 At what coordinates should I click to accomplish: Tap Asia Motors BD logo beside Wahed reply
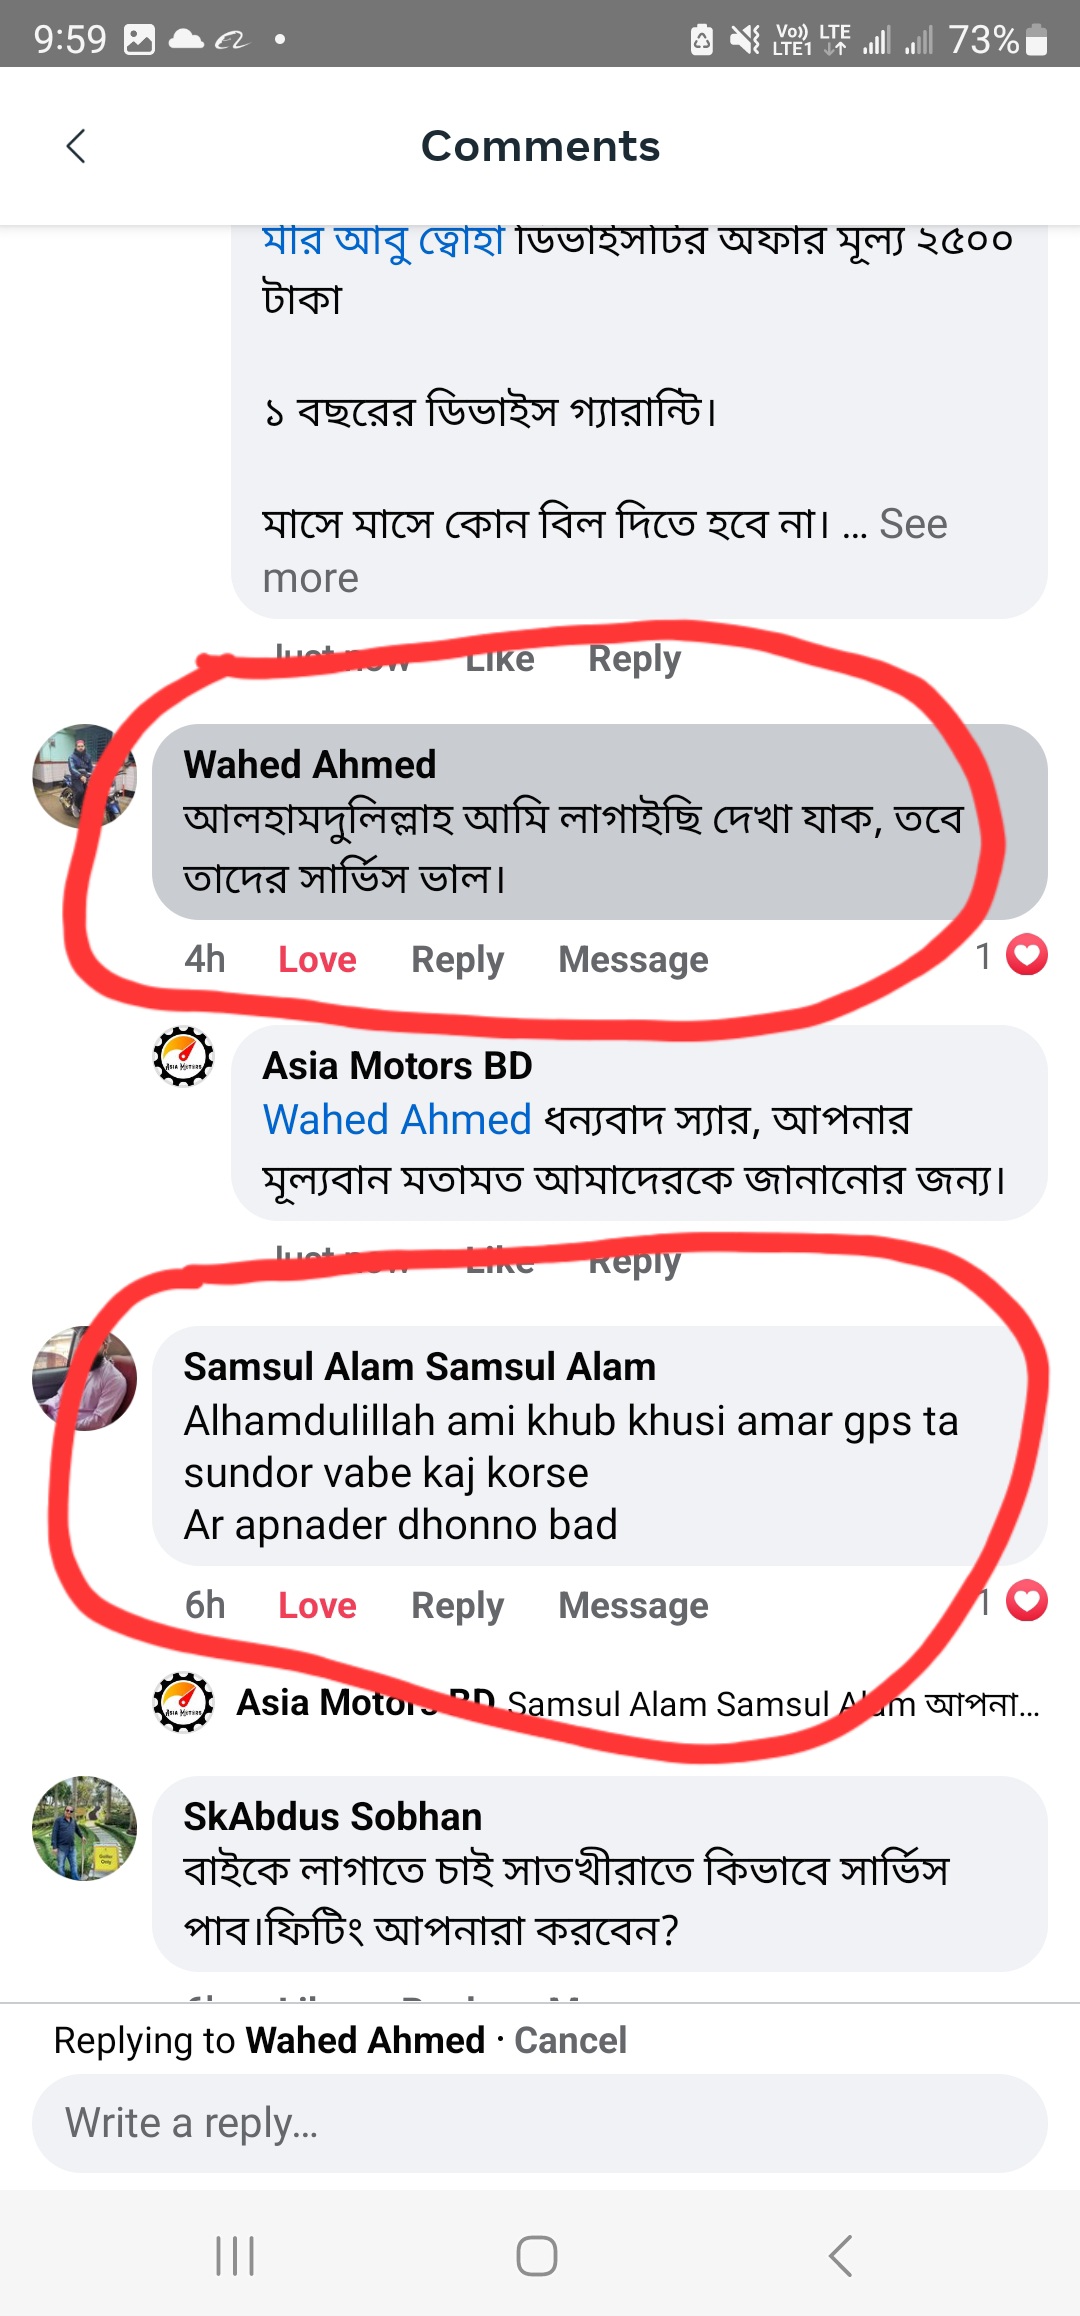[183, 1056]
